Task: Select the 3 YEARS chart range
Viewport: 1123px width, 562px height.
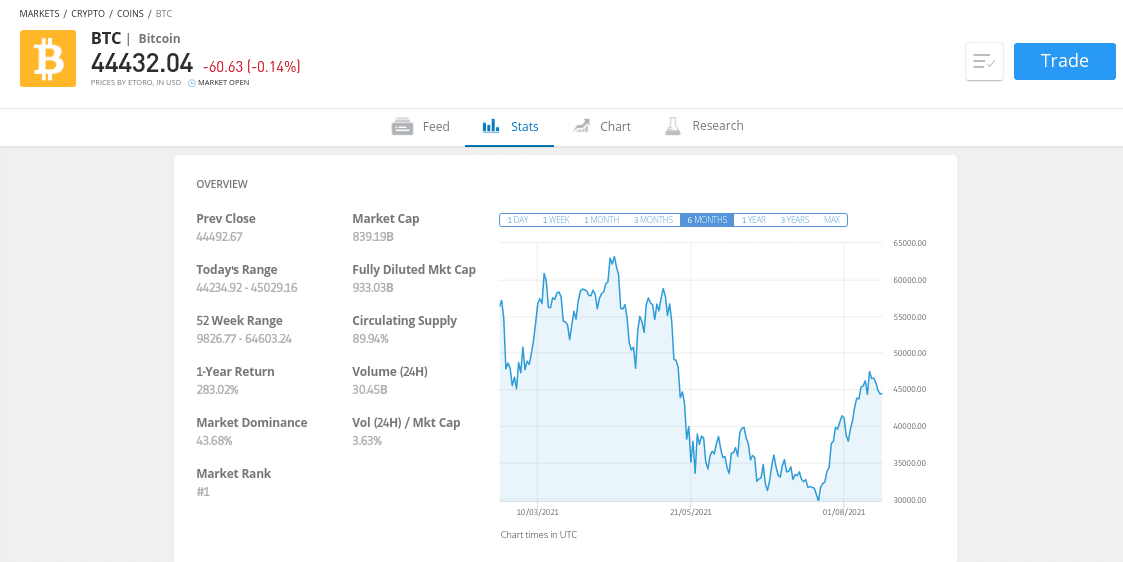Action: tap(795, 220)
